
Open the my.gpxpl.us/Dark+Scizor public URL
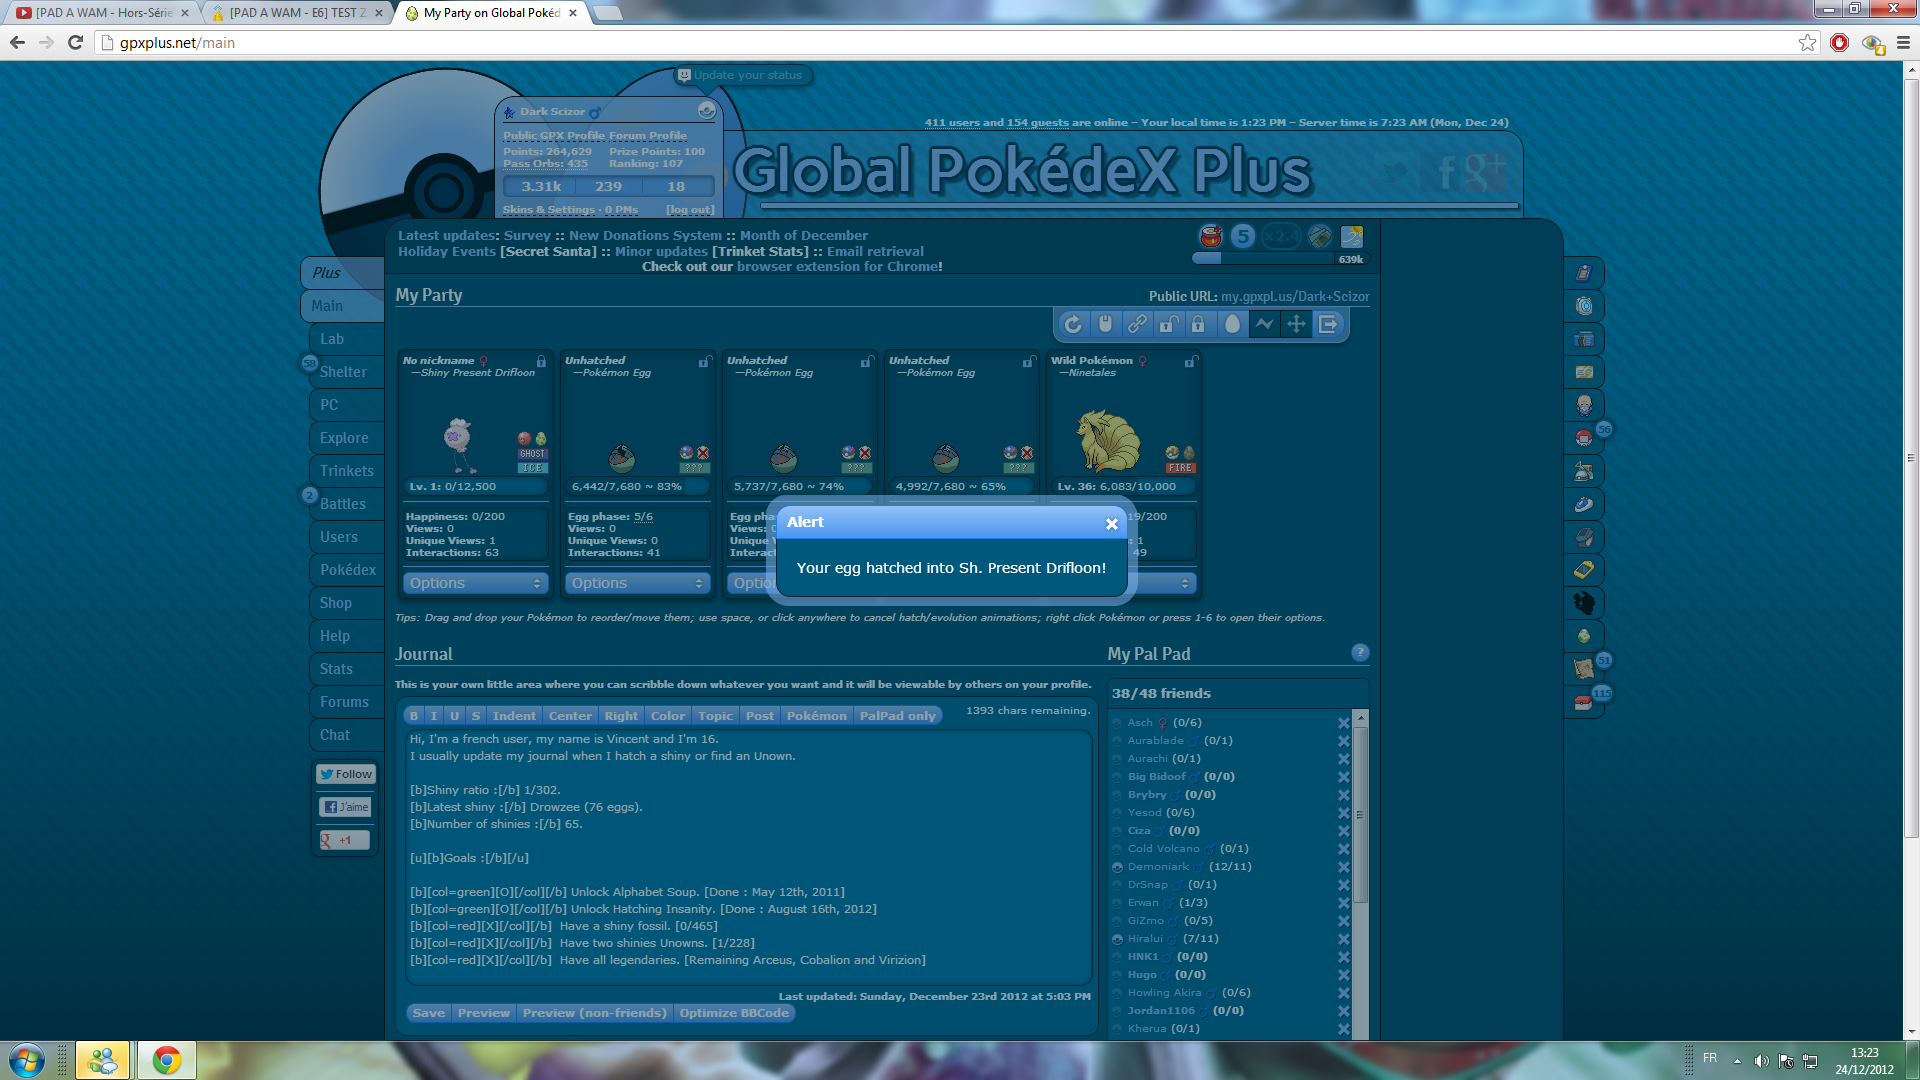tap(1295, 297)
